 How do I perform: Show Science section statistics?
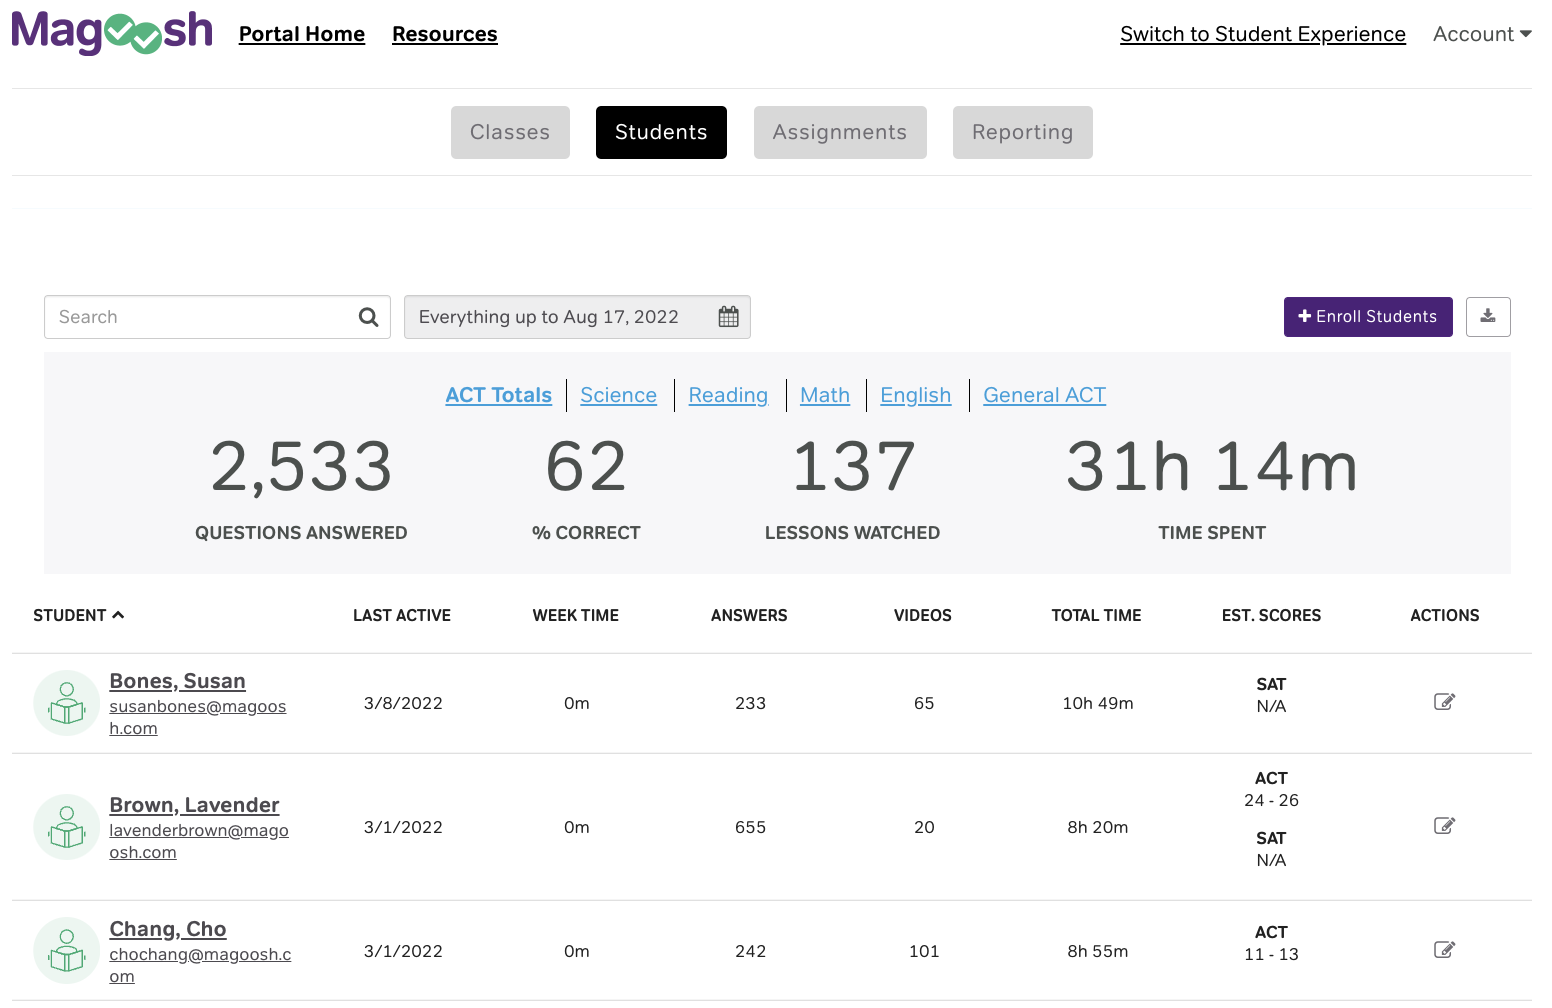click(618, 395)
